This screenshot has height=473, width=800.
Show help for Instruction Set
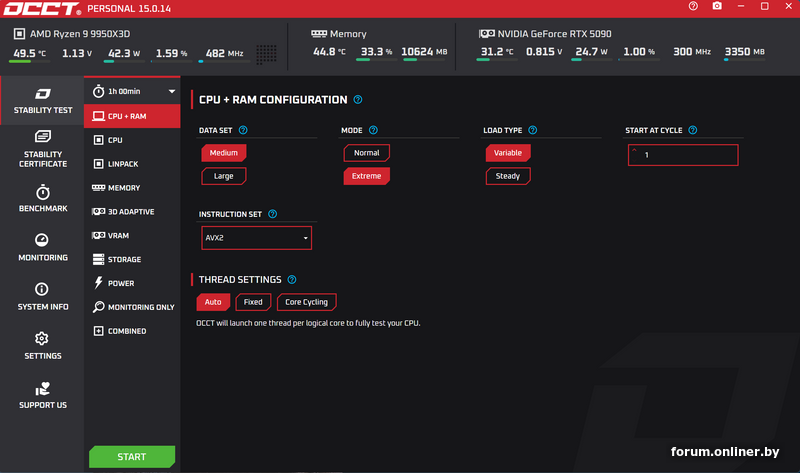[x=272, y=214]
